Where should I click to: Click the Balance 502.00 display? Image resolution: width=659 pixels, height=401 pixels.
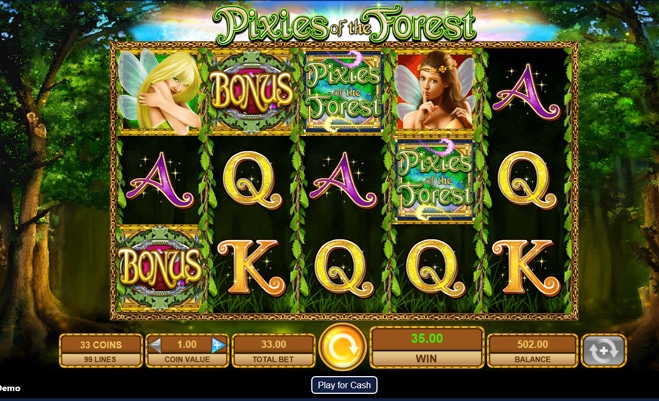pyautogui.click(x=532, y=351)
